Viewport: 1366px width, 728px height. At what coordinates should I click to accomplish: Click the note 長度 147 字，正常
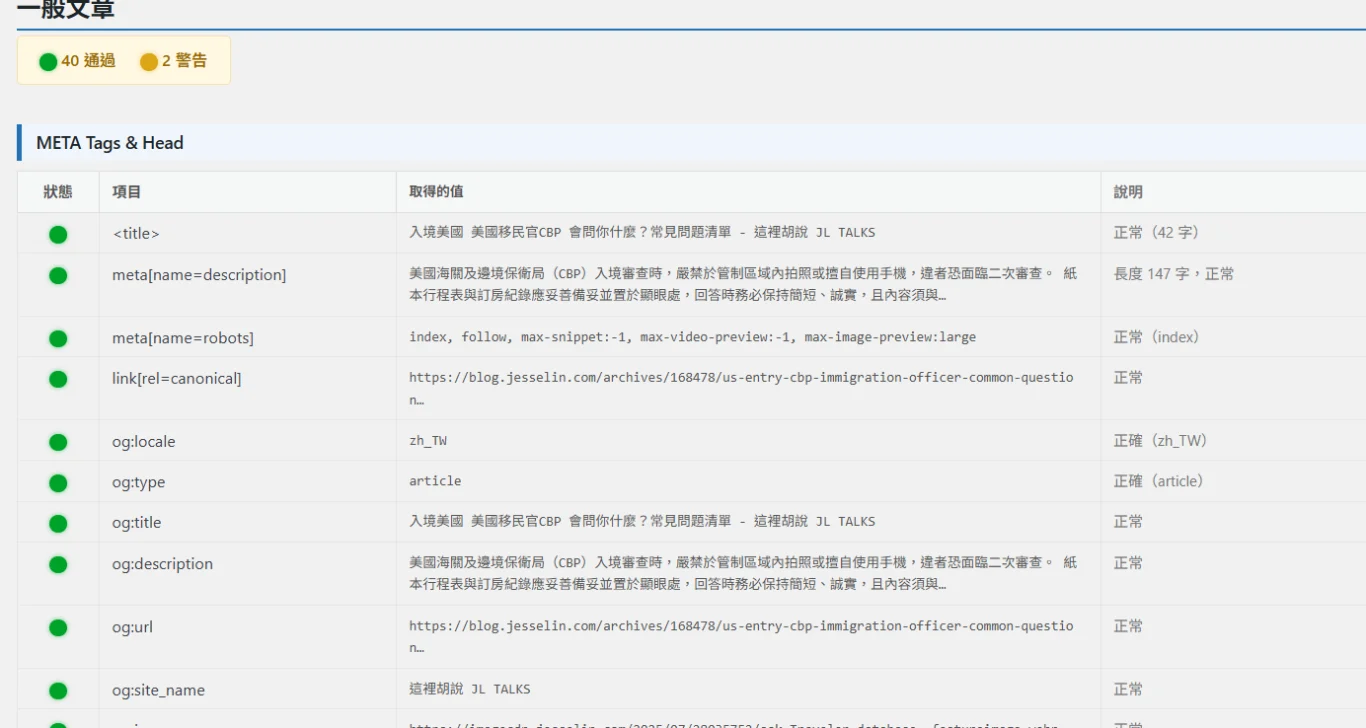1174,273
